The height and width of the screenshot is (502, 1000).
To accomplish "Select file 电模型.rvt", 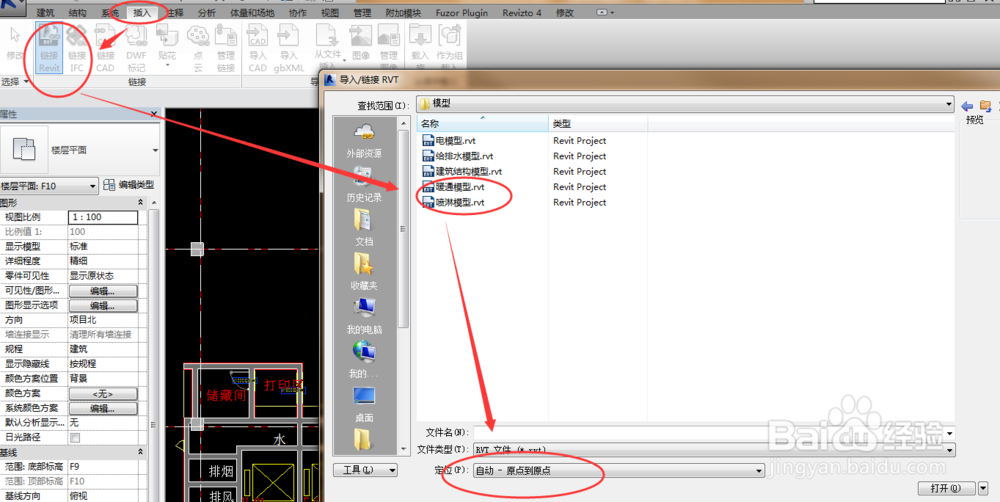I will click(x=449, y=140).
